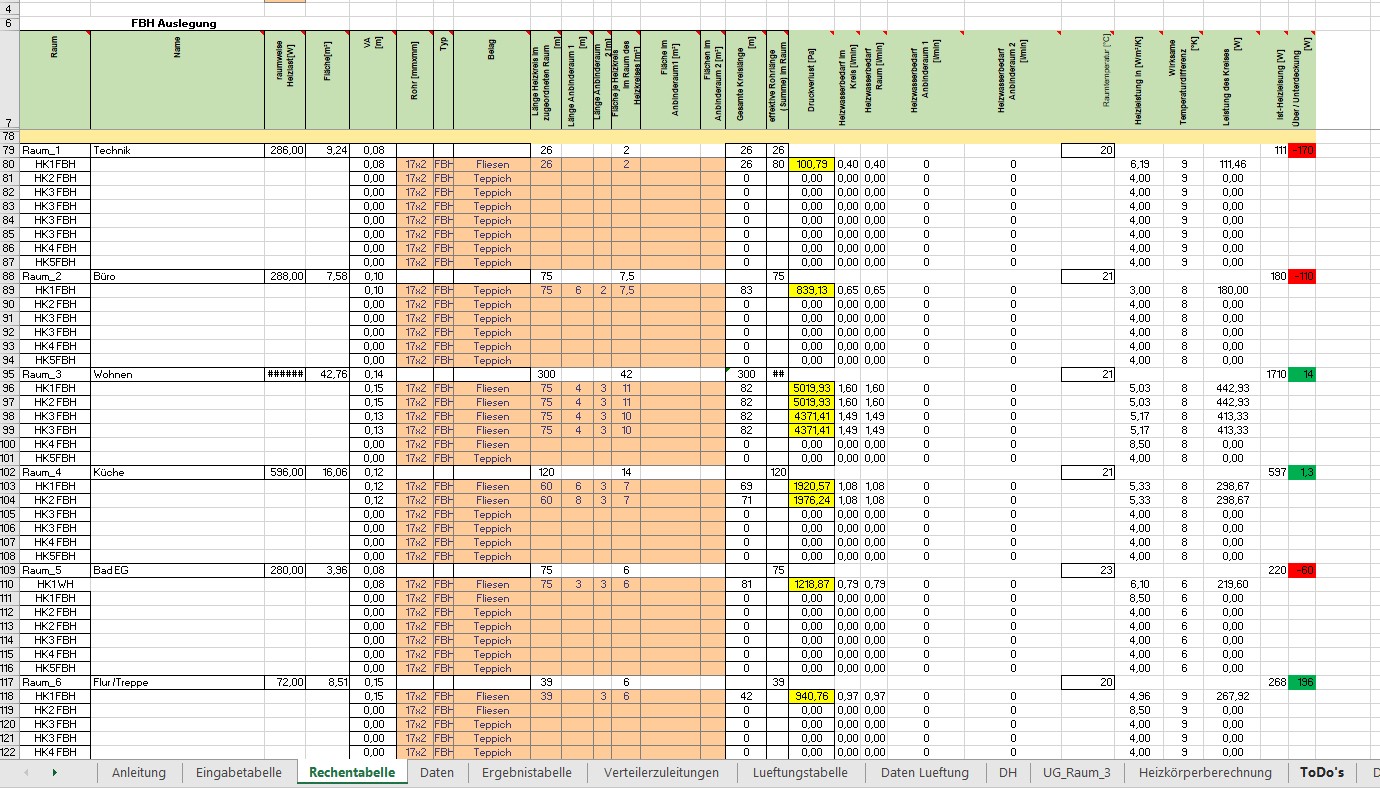The height and width of the screenshot is (788, 1380).
Task: Click the Raum_3 Wohnen name cell
Action: [x=177, y=374]
